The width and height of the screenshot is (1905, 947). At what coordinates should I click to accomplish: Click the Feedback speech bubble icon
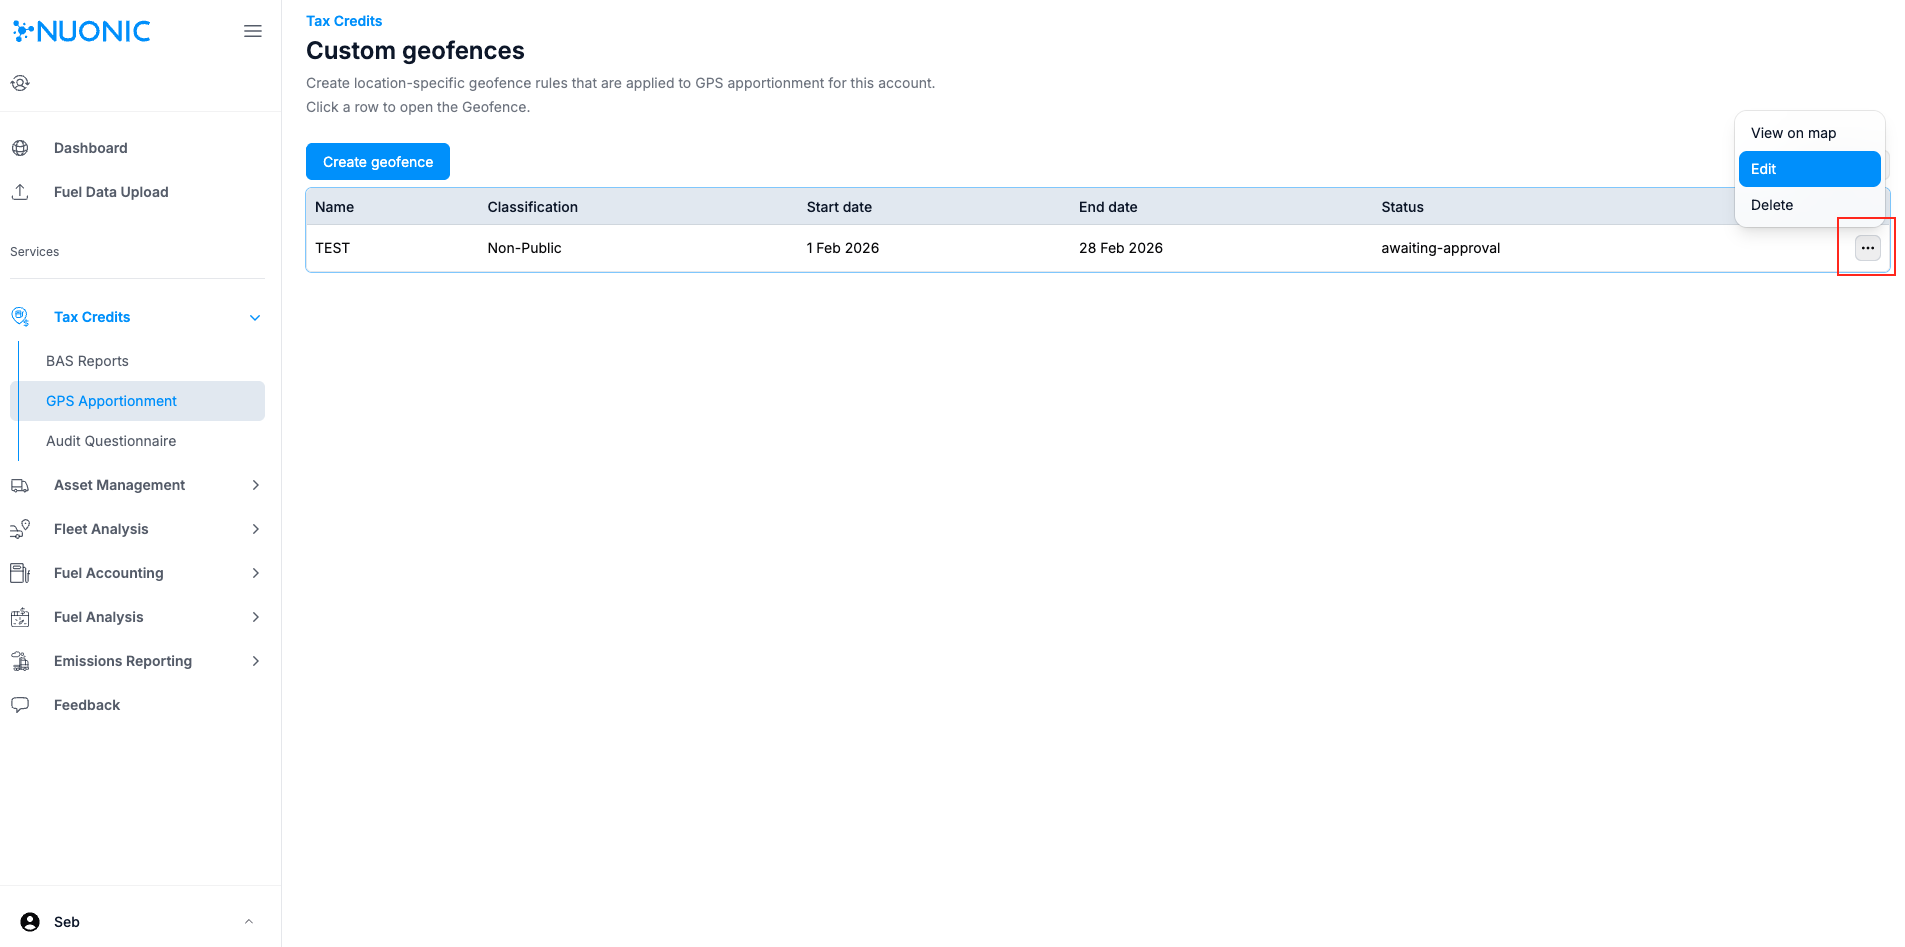pyautogui.click(x=20, y=705)
